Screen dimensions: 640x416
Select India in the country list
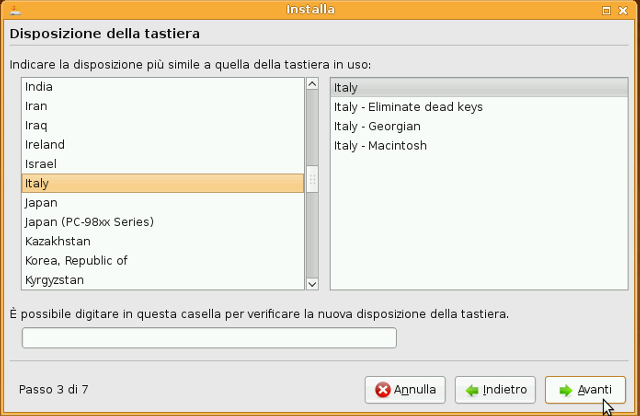[162, 87]
